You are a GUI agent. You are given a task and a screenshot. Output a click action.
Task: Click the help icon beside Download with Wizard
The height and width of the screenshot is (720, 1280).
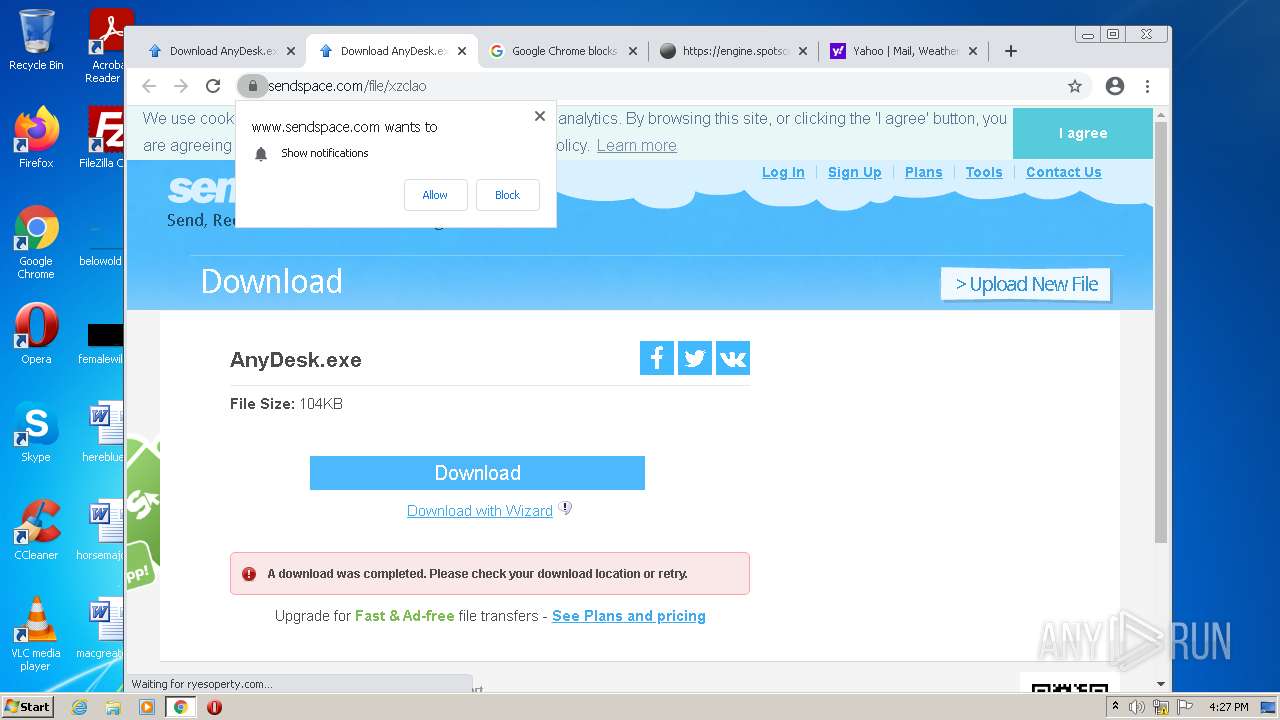click(x=565, y=508)
